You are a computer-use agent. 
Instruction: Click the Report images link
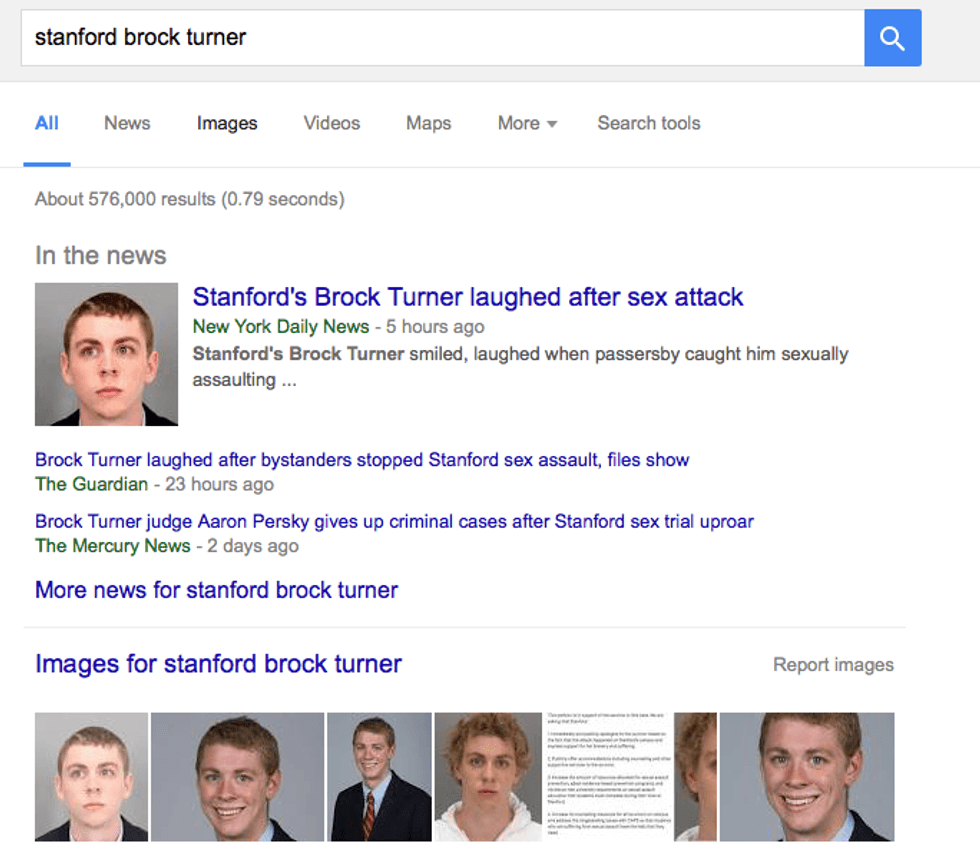[833, 665]
